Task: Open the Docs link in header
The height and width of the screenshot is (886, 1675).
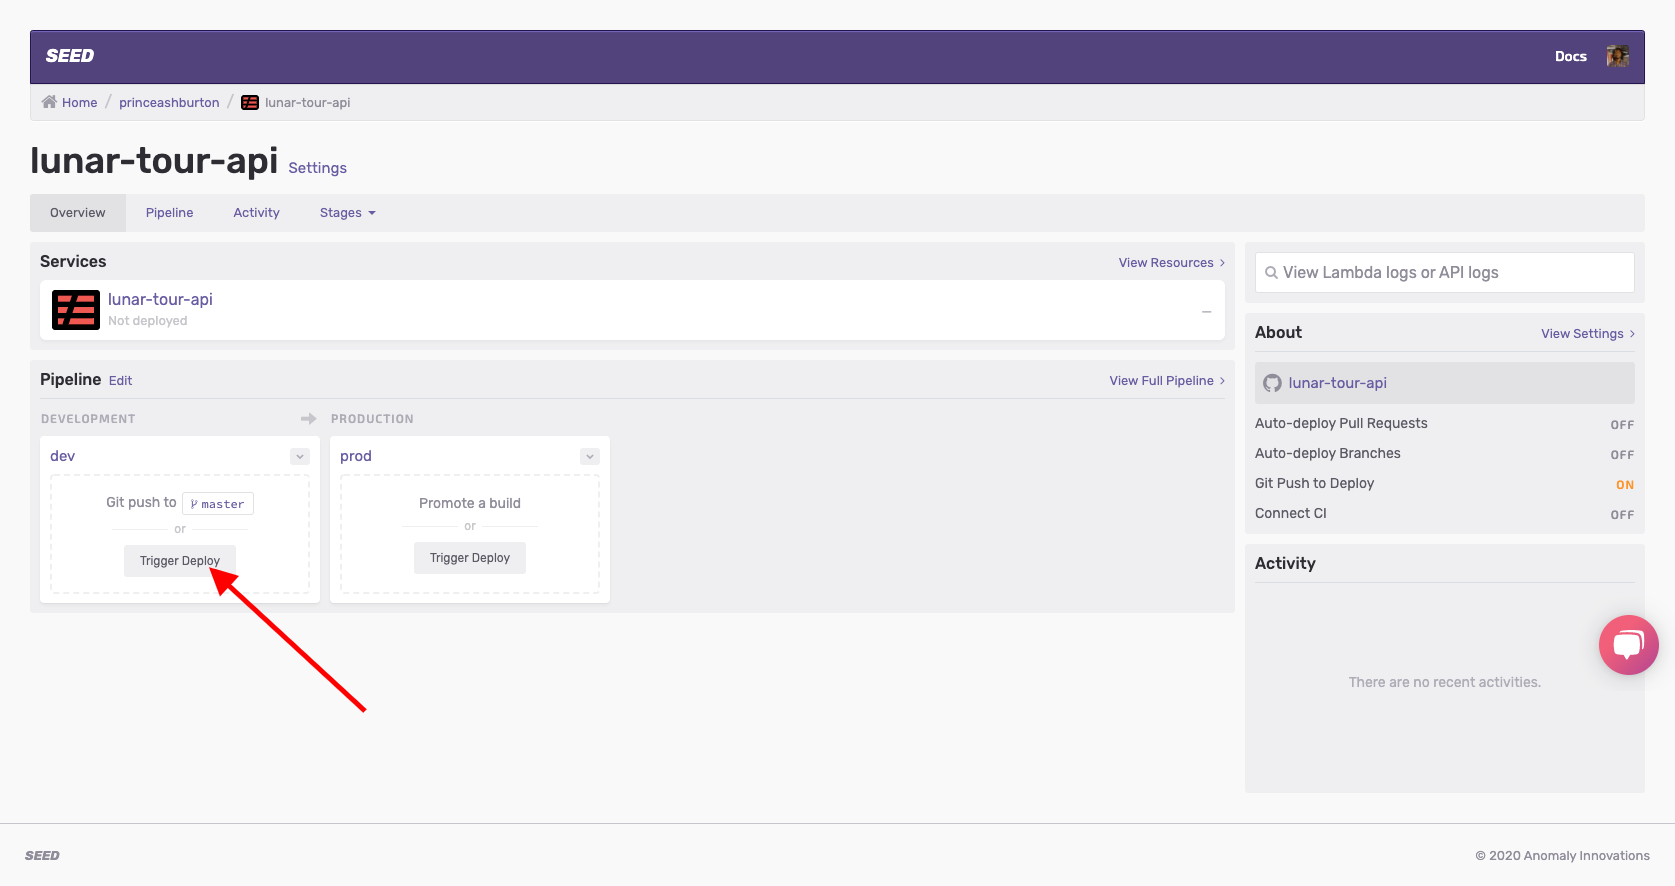Action: (1570, 56)
